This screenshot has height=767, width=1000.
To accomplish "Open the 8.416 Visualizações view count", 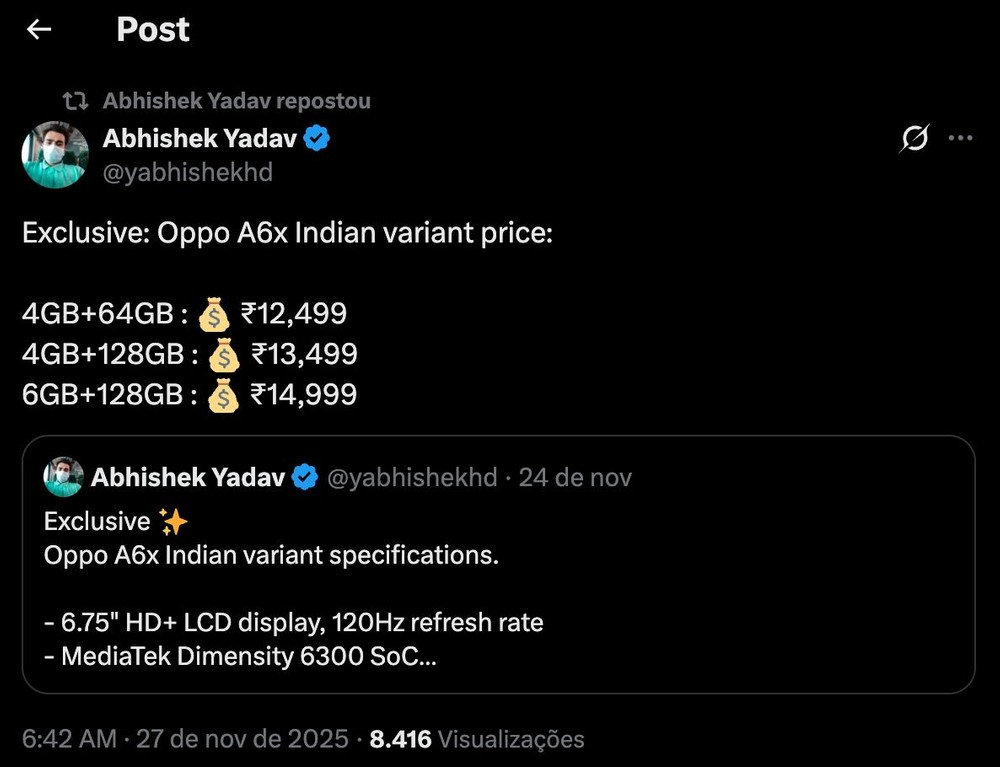I will click(476, 740).
